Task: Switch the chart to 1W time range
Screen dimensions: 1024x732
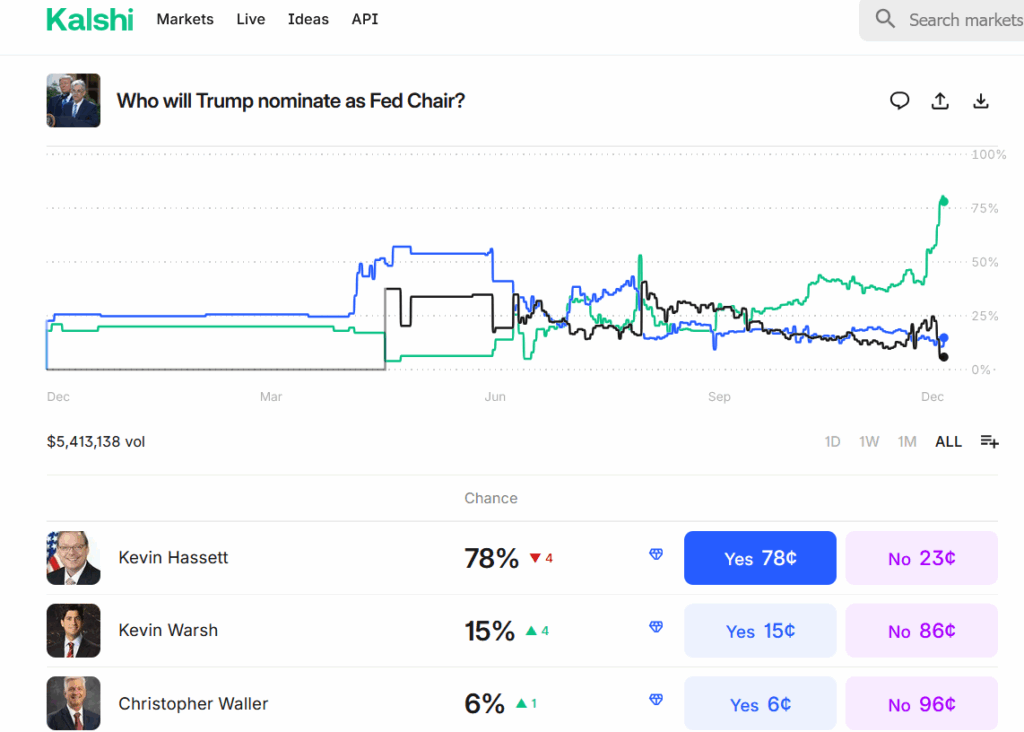Action: point(869,441)
